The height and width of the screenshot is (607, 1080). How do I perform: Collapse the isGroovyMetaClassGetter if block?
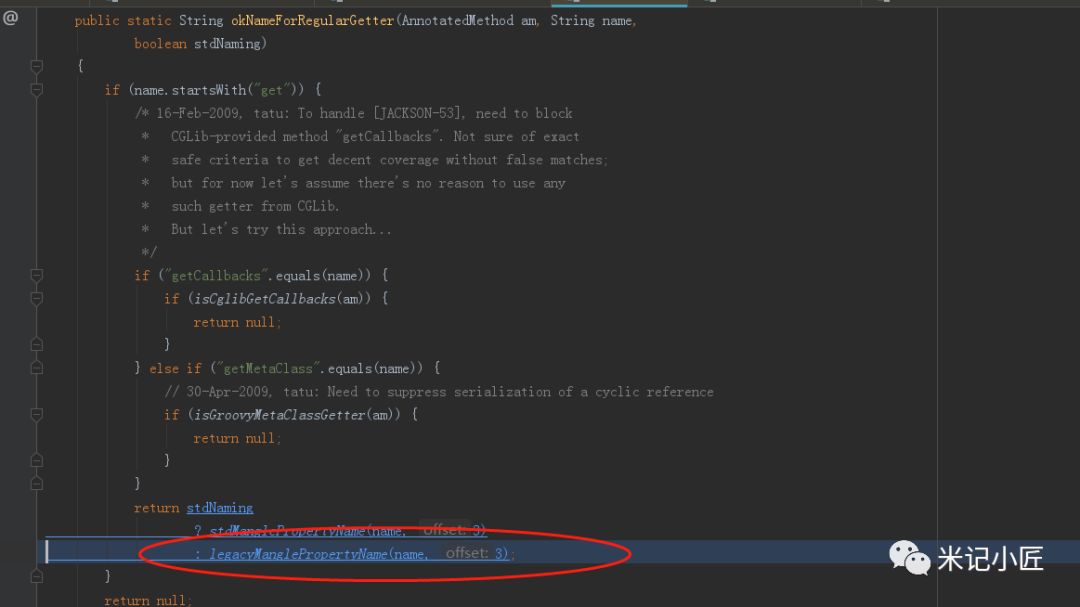click(x=37, y=415)
